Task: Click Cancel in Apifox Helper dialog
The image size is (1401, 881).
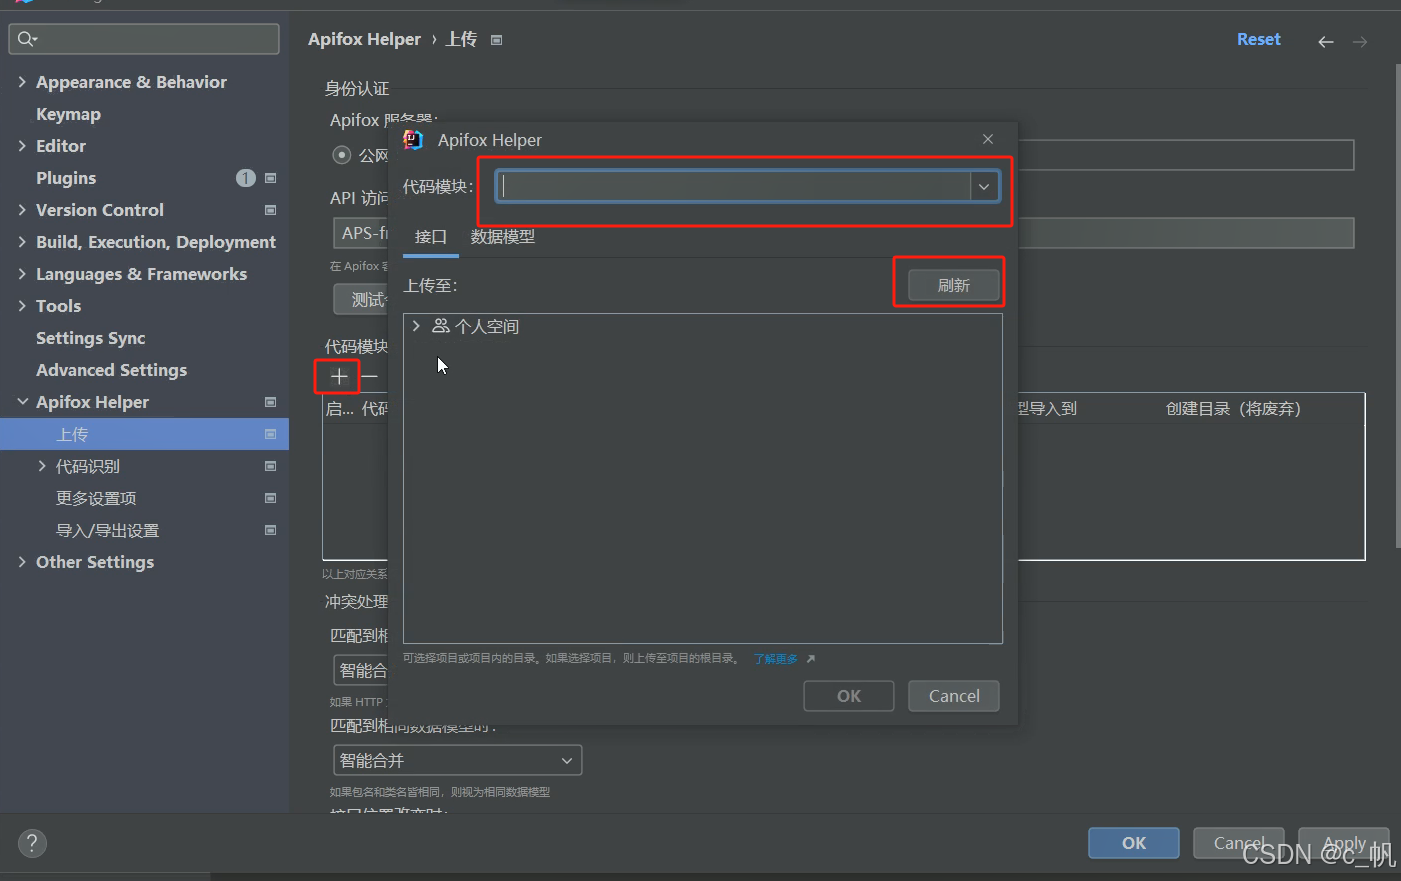Action: (954, 696)
